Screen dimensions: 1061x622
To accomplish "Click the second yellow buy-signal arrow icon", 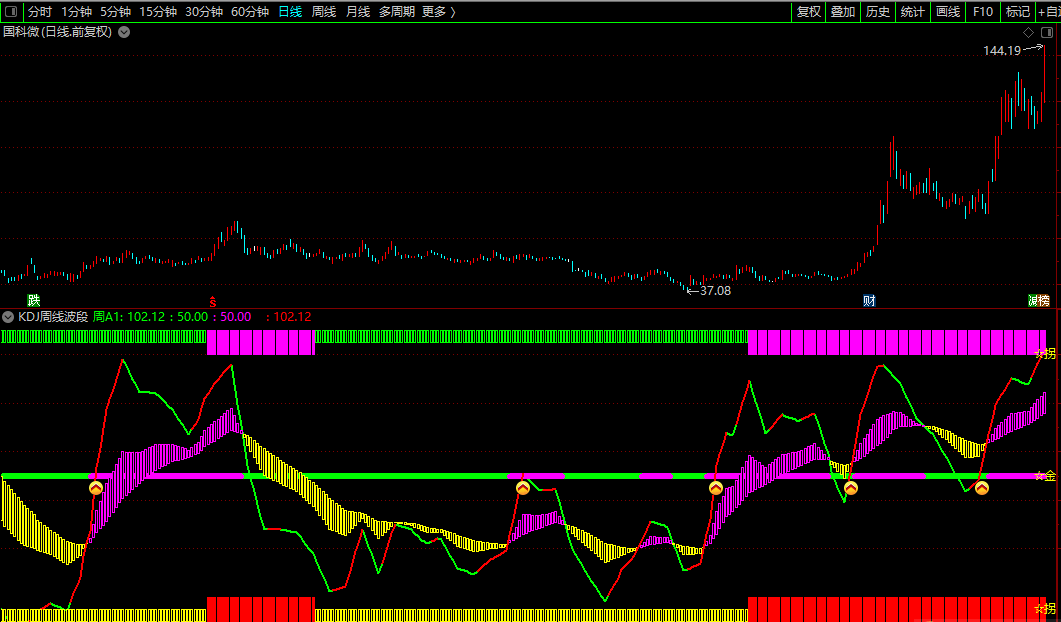I will (522, 488).
